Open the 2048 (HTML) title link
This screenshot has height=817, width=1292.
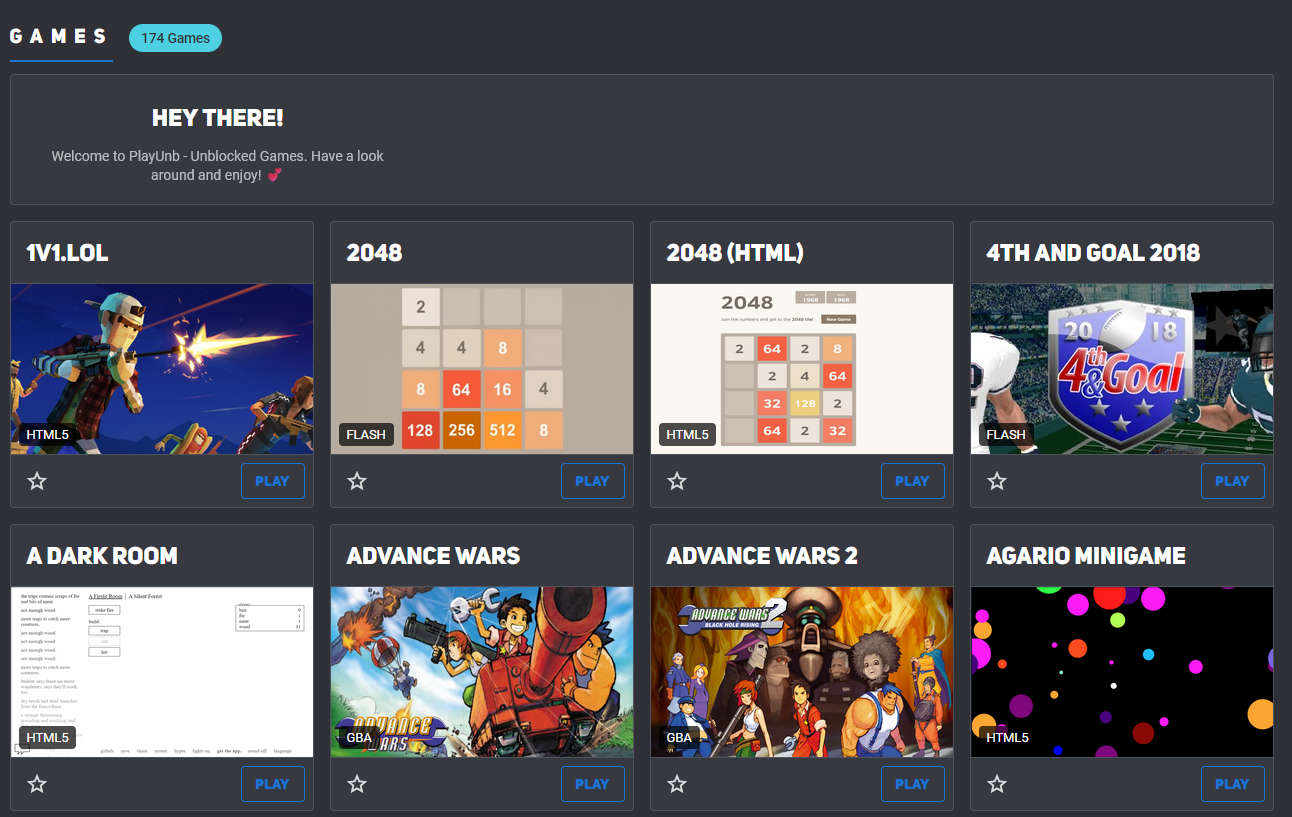click(735, 253)
